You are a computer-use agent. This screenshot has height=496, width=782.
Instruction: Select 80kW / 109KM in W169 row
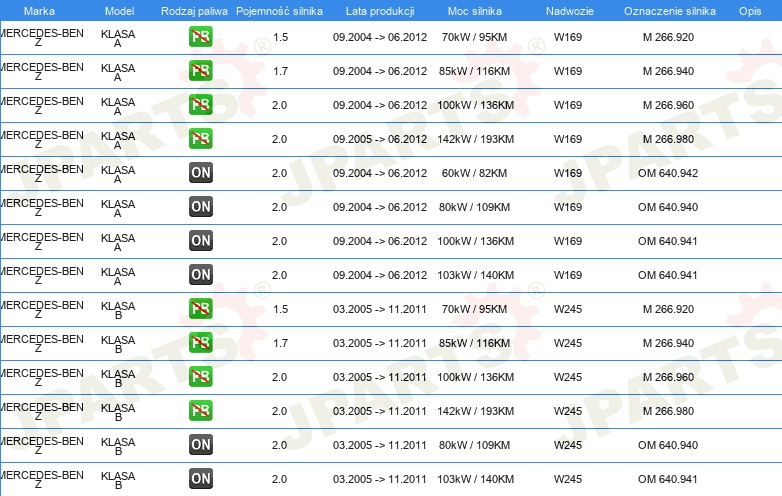[x=474, y=207]
